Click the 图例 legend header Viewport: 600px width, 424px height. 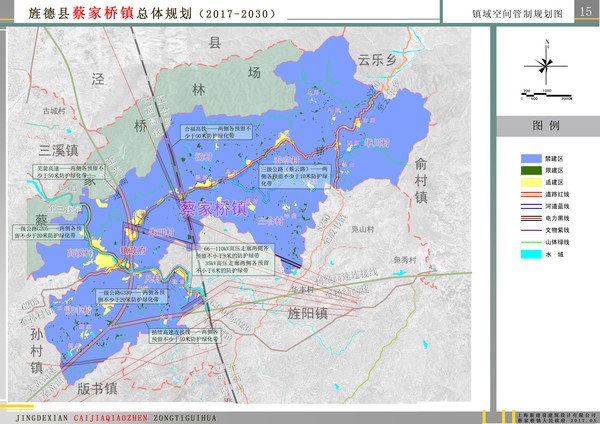546,126
